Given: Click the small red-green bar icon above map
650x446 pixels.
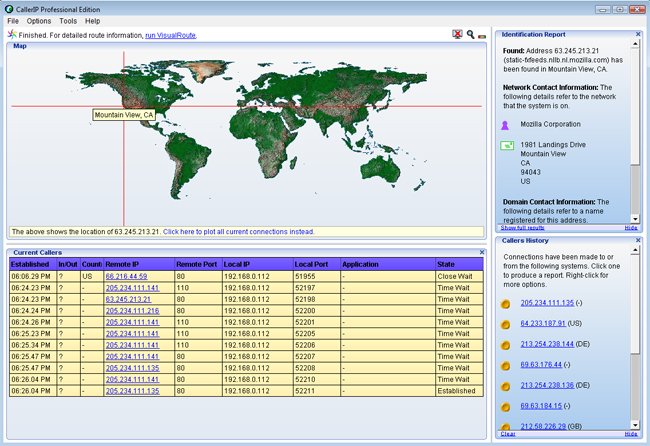Looking at the screenshot, I should click(x=482, y=35).
